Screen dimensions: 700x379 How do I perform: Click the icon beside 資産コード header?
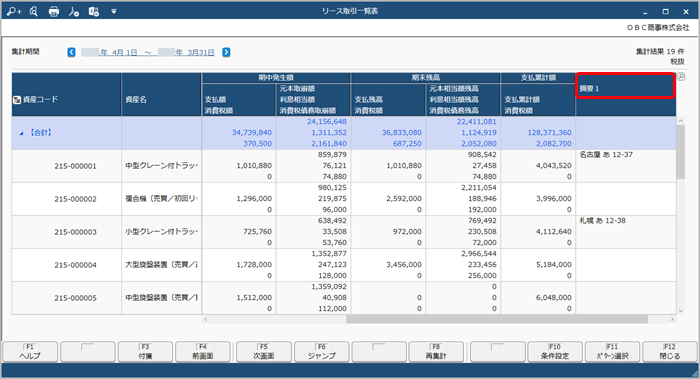coord(17,100)
